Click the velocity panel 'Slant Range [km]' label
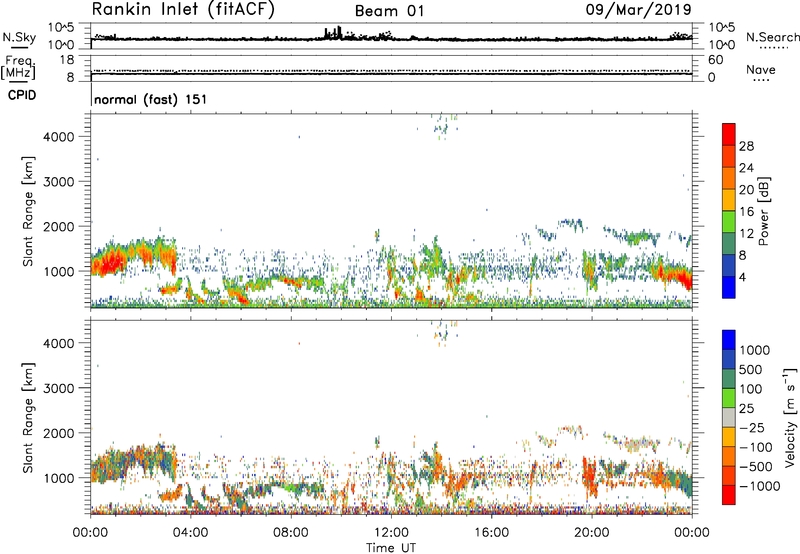800x554 pixels. [28, 417]
